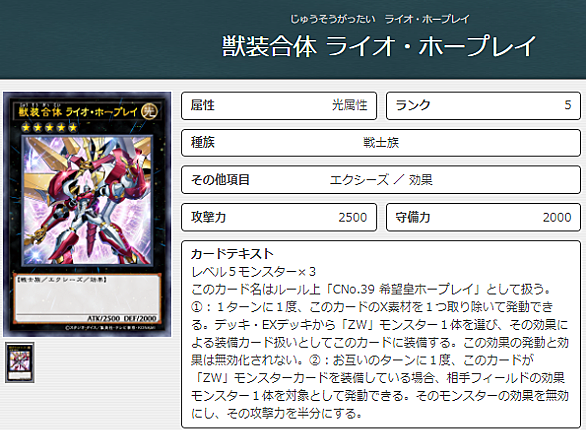
Task: Click the 戦士族 type value
Action: [381, 143]
